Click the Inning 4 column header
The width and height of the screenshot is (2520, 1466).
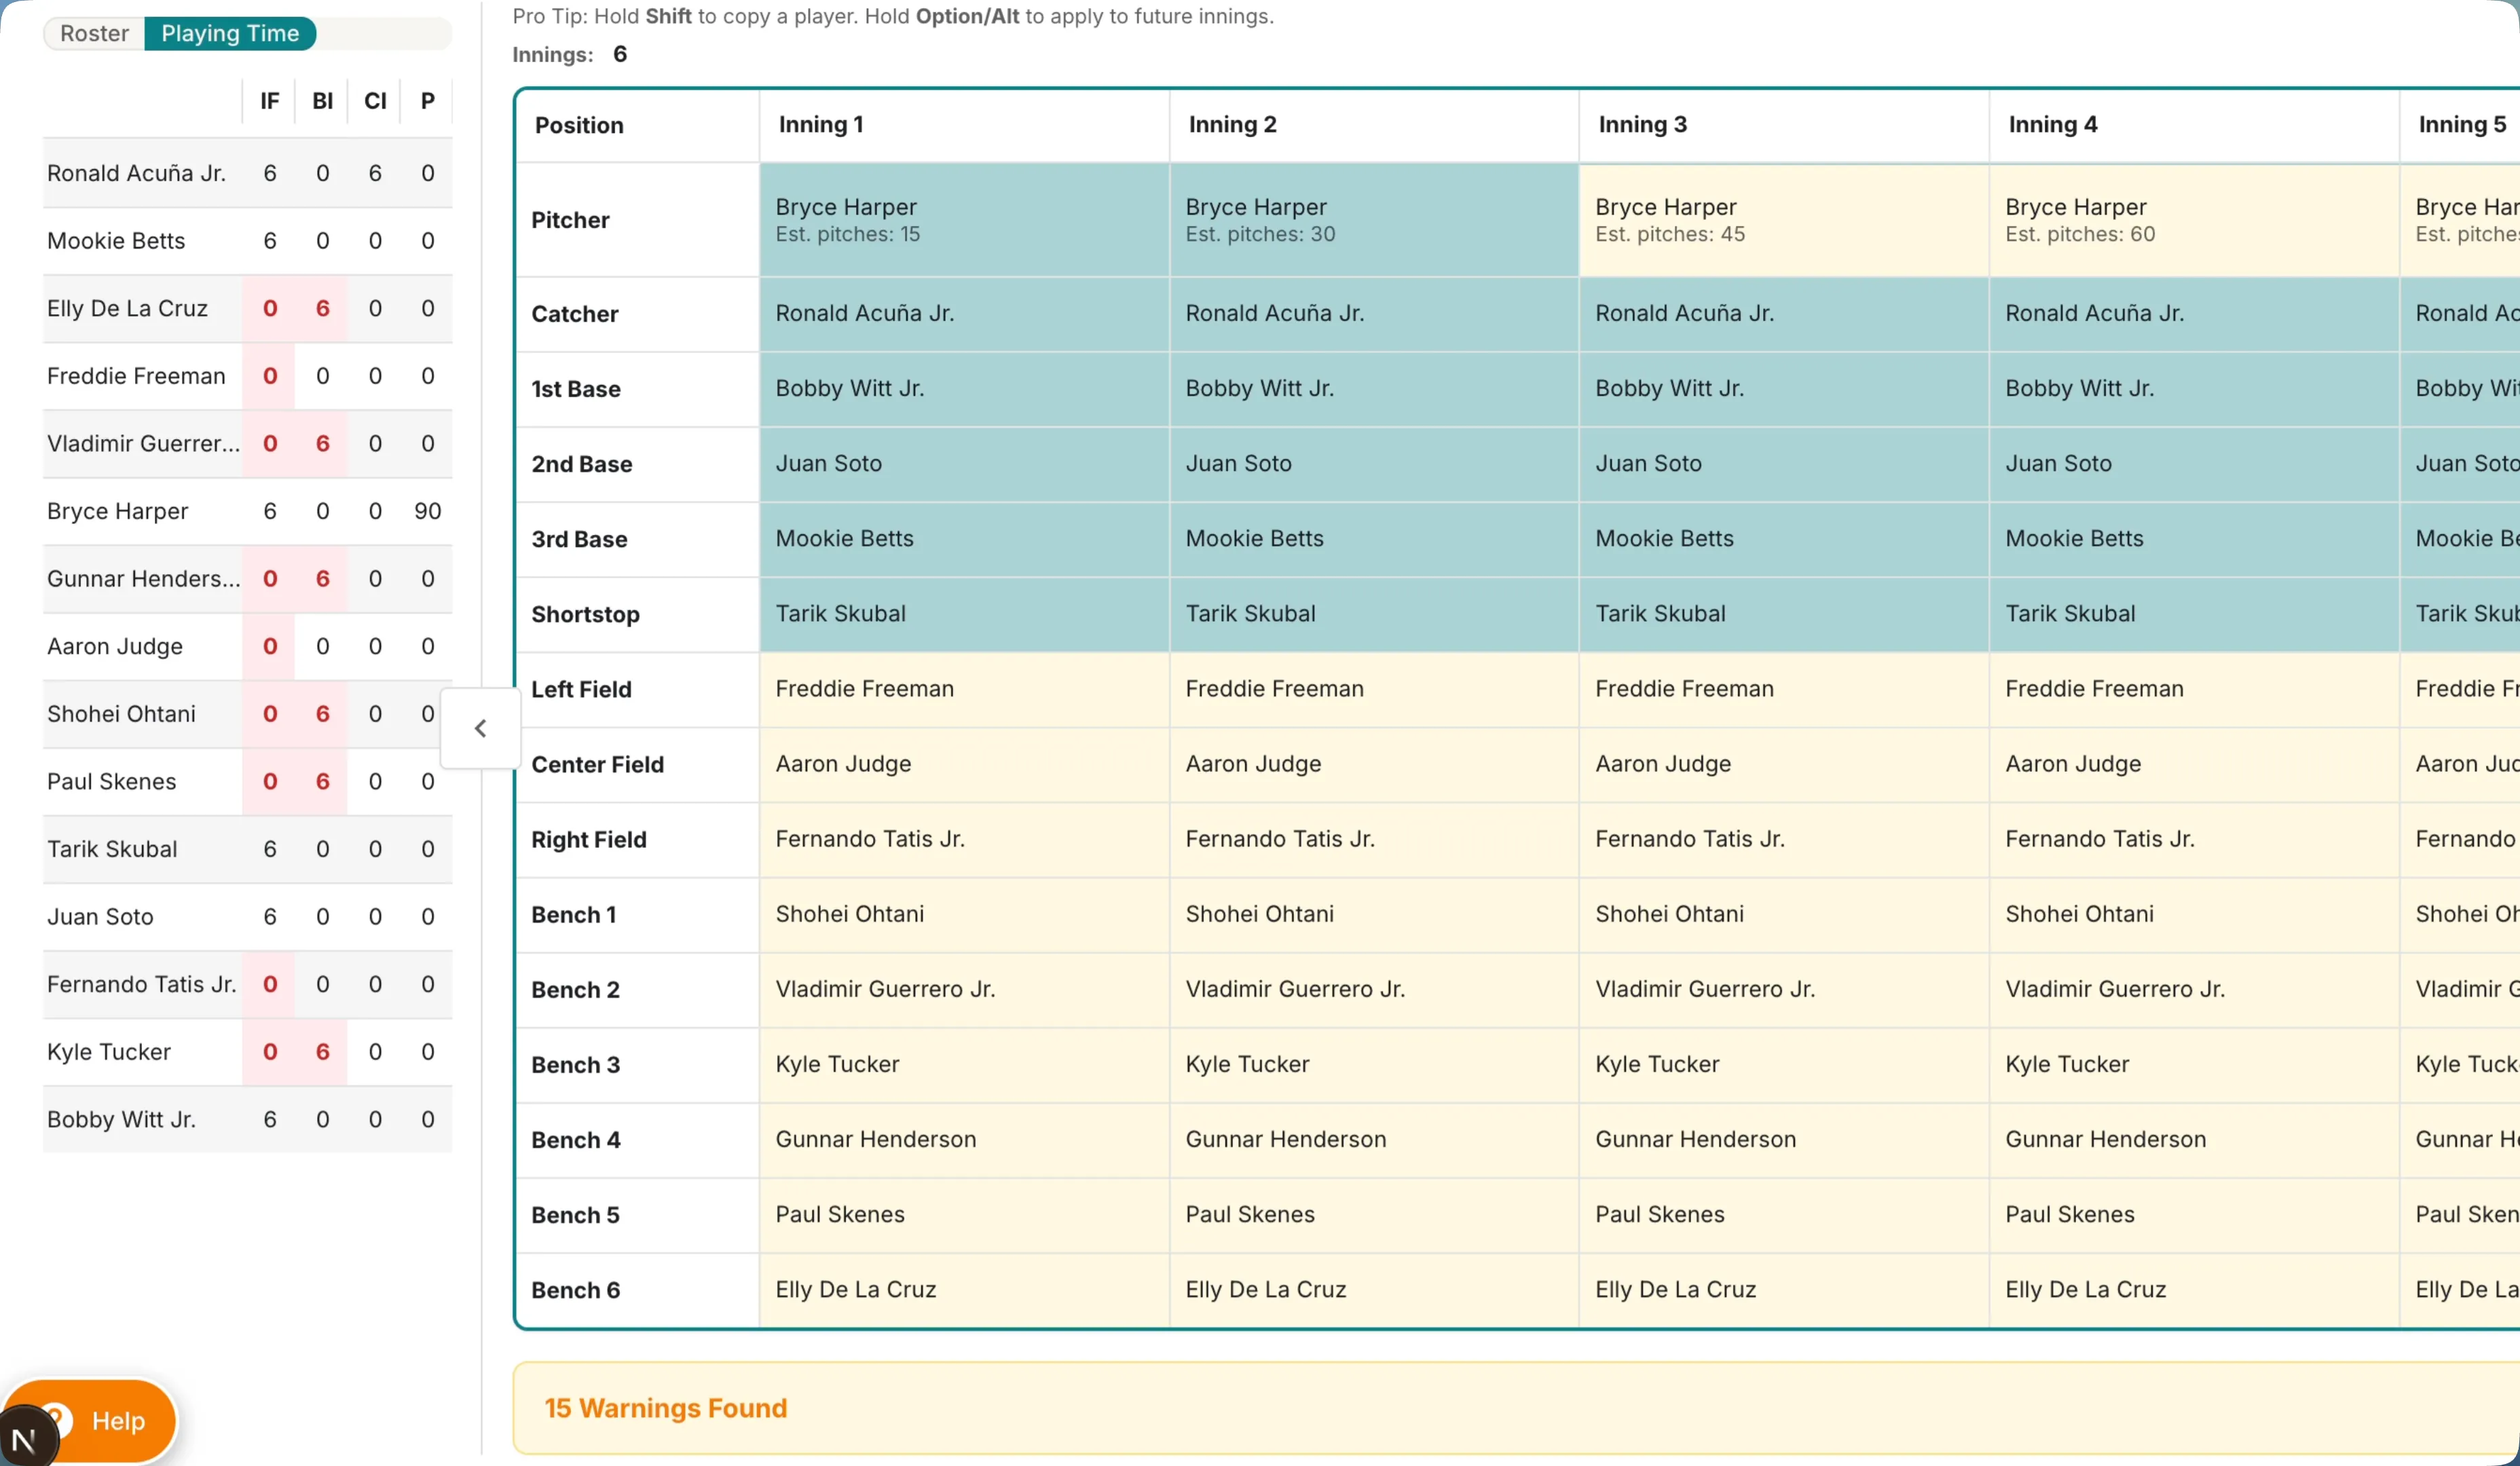point(2194,125)
